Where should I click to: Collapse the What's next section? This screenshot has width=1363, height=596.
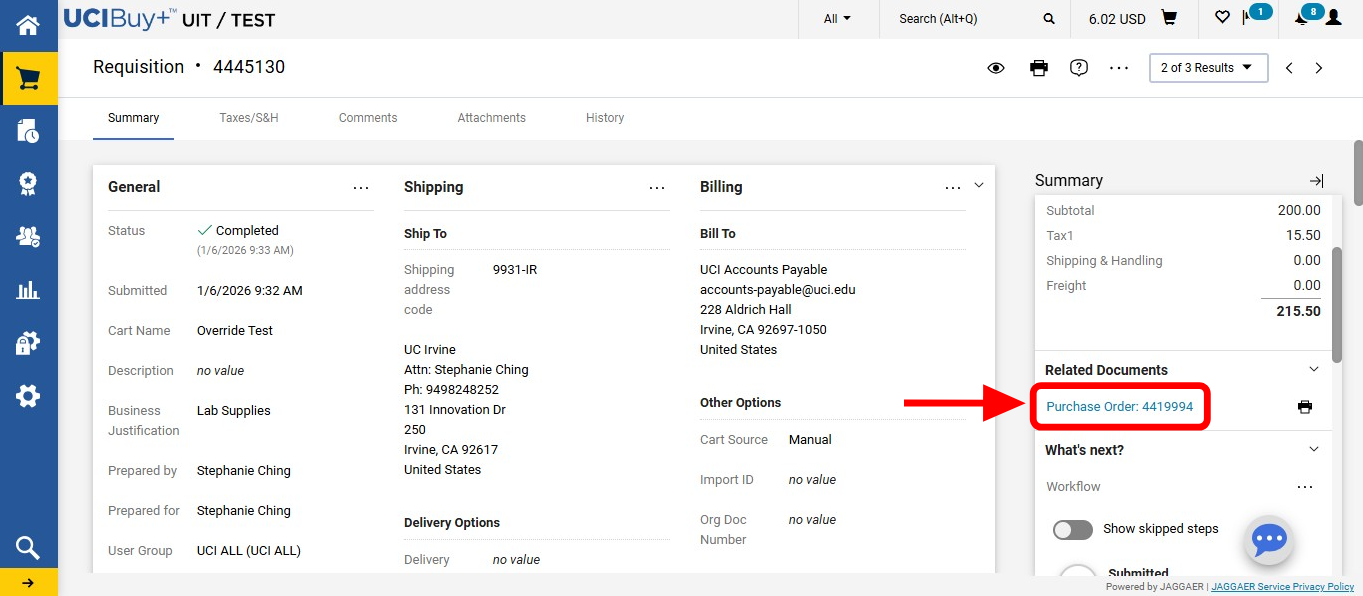[x=1313, y=449]
